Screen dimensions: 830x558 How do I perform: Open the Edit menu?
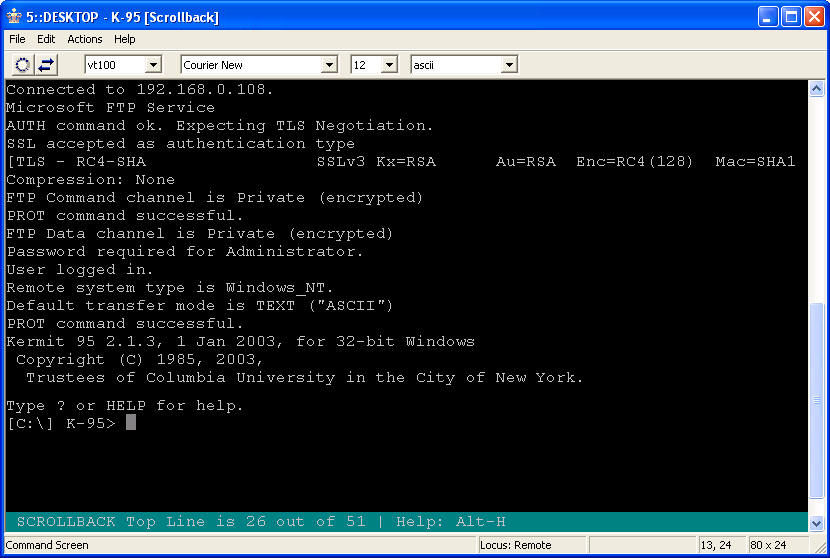pos(46,39)
